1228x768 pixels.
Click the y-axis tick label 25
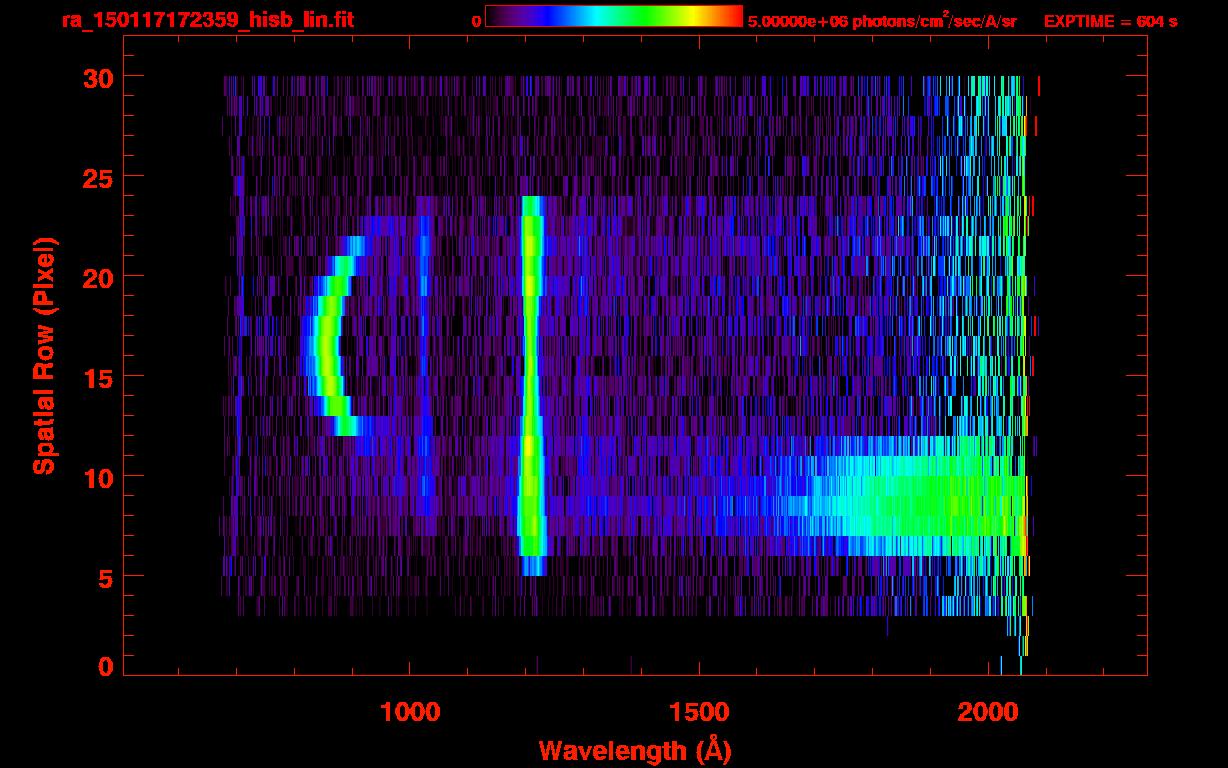pyautogui.click(x=96, y=177)
